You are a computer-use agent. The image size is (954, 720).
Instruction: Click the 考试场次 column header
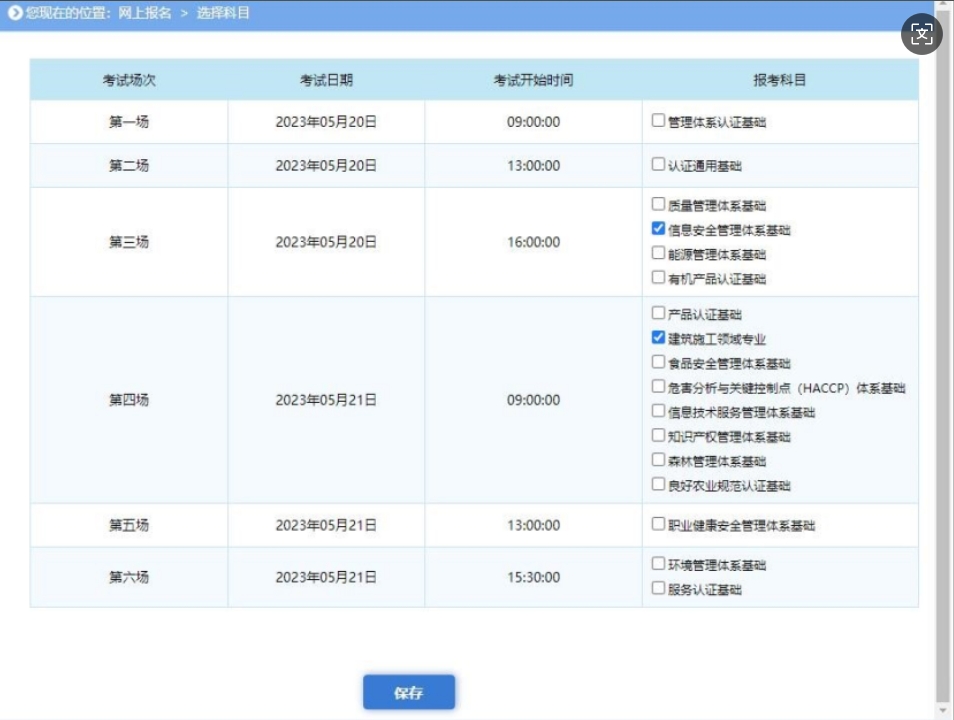[x=129, y=80]
